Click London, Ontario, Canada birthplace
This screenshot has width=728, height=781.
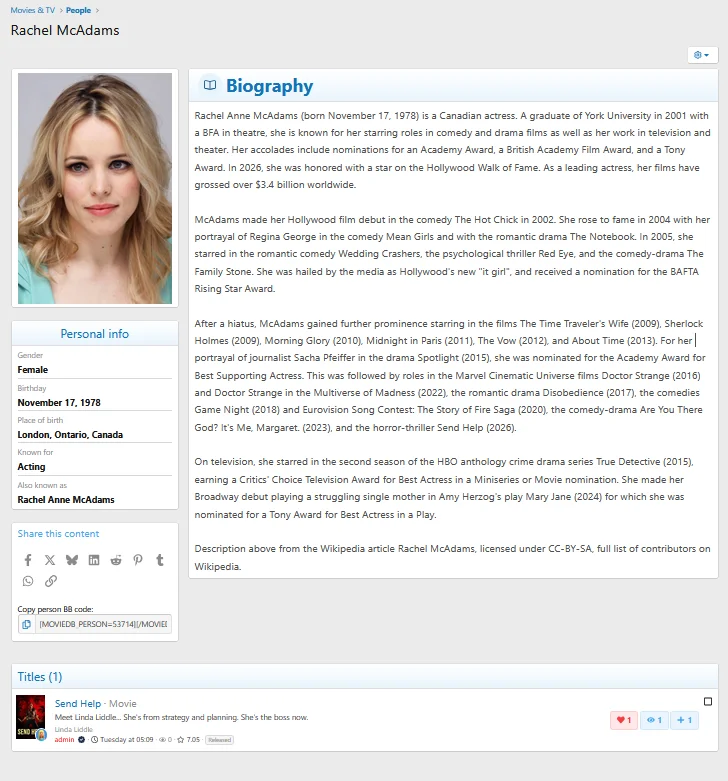point(70,434)
